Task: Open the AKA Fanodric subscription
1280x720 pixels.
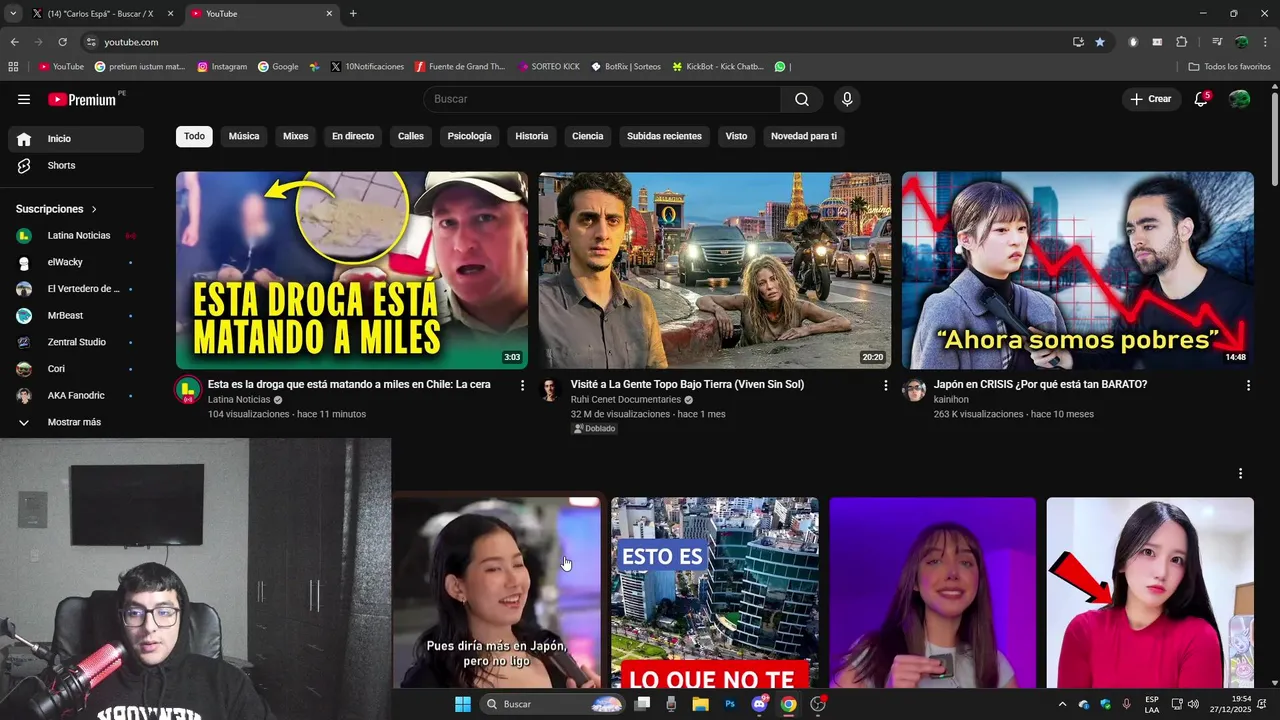Action: [76, 395]
